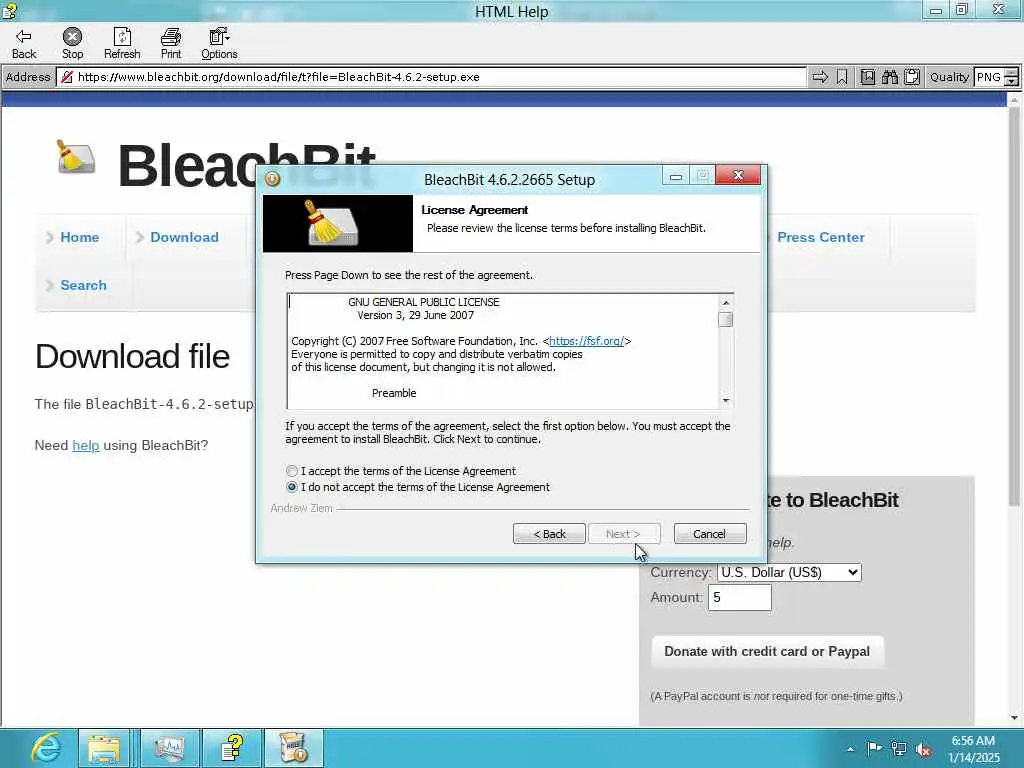Click the license text scrollbar up arrow
This screenshot has width=1024, height=768.
tap(726, 302)
